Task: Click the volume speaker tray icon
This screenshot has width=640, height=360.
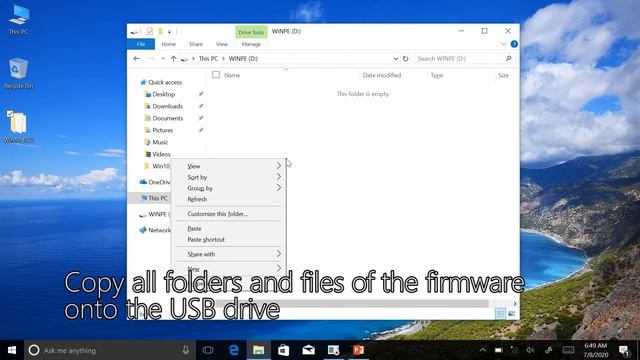Action: (x=530, y=350)
